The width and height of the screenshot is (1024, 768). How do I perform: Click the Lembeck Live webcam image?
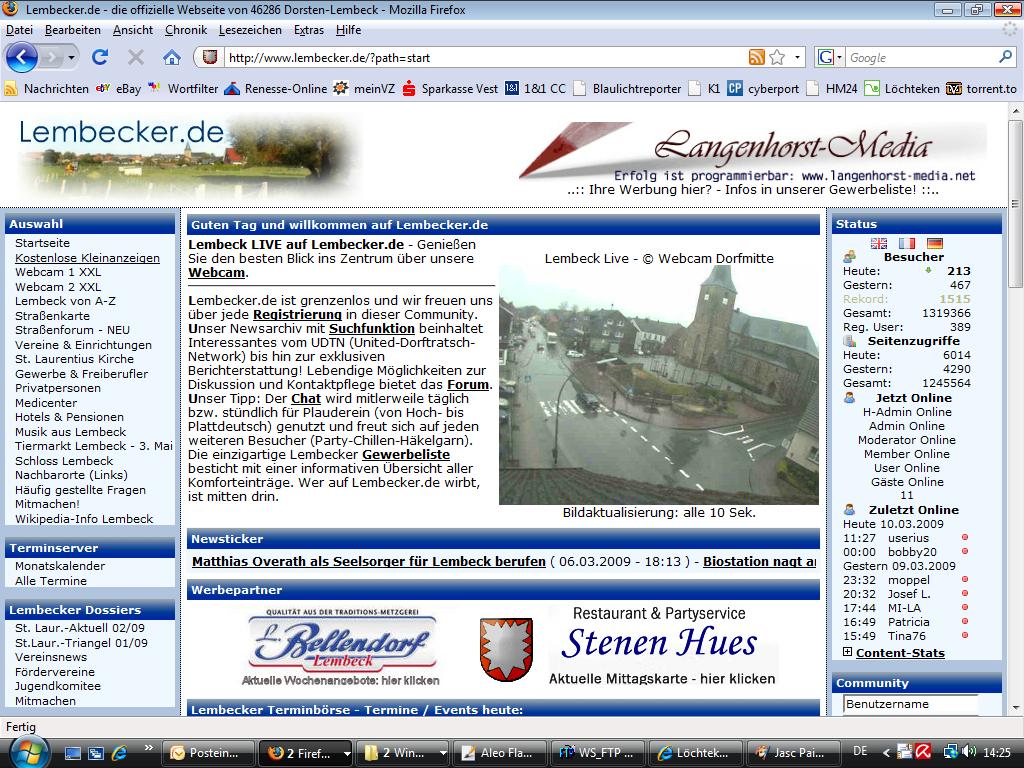click(x=658, y=385)
